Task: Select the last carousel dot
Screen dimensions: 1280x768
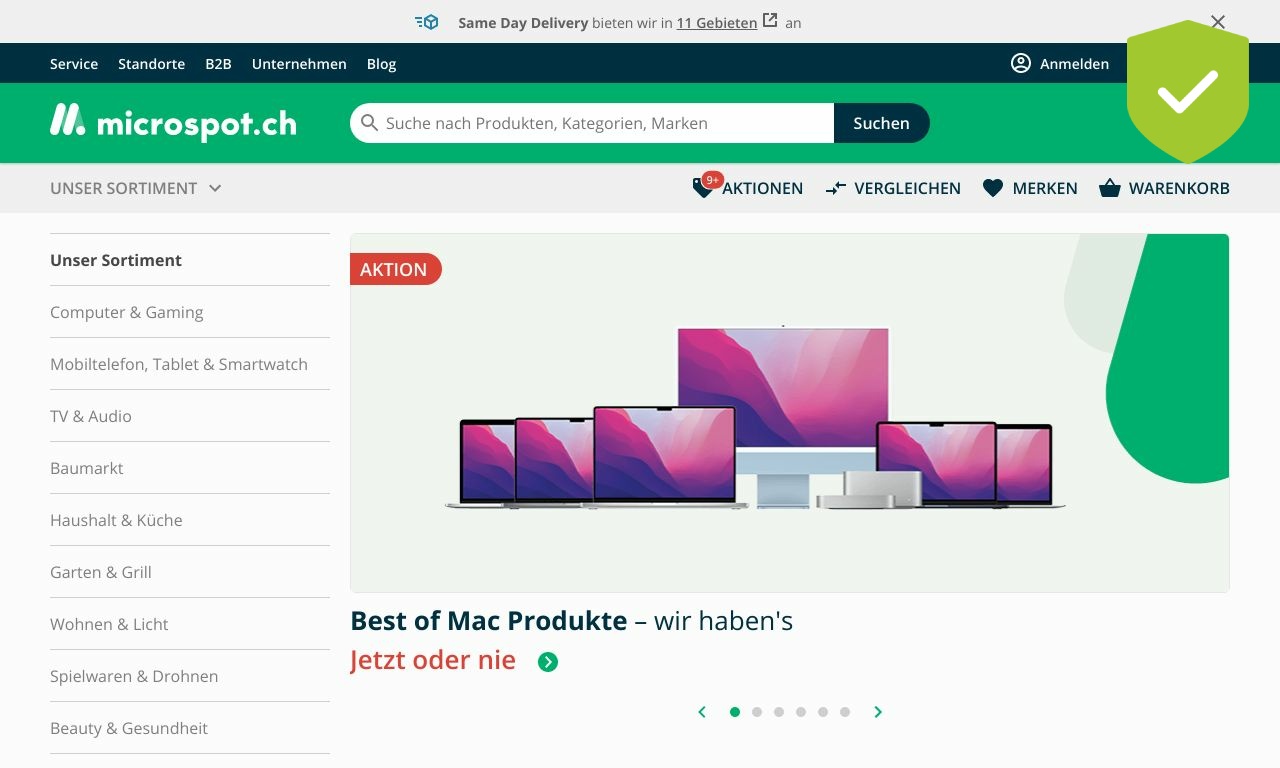Action: pos(845,712)
